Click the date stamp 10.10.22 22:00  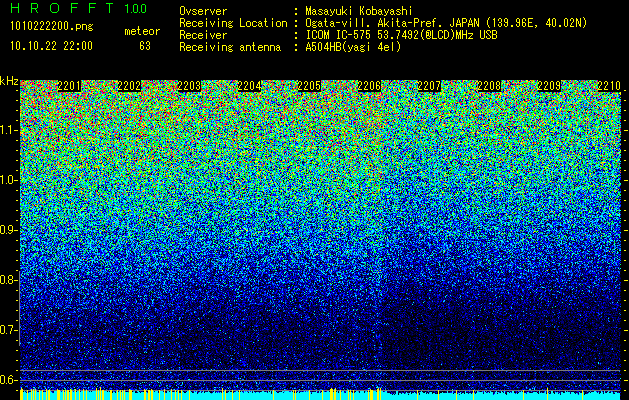point(51,46)
